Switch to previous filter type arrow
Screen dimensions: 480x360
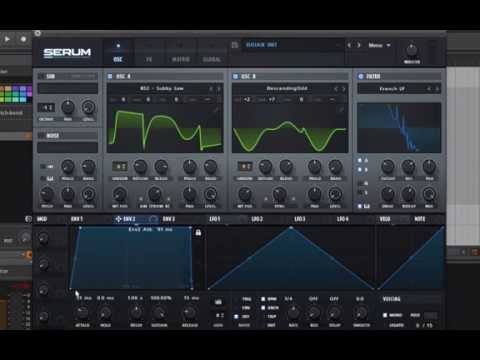tap(429, 89)
